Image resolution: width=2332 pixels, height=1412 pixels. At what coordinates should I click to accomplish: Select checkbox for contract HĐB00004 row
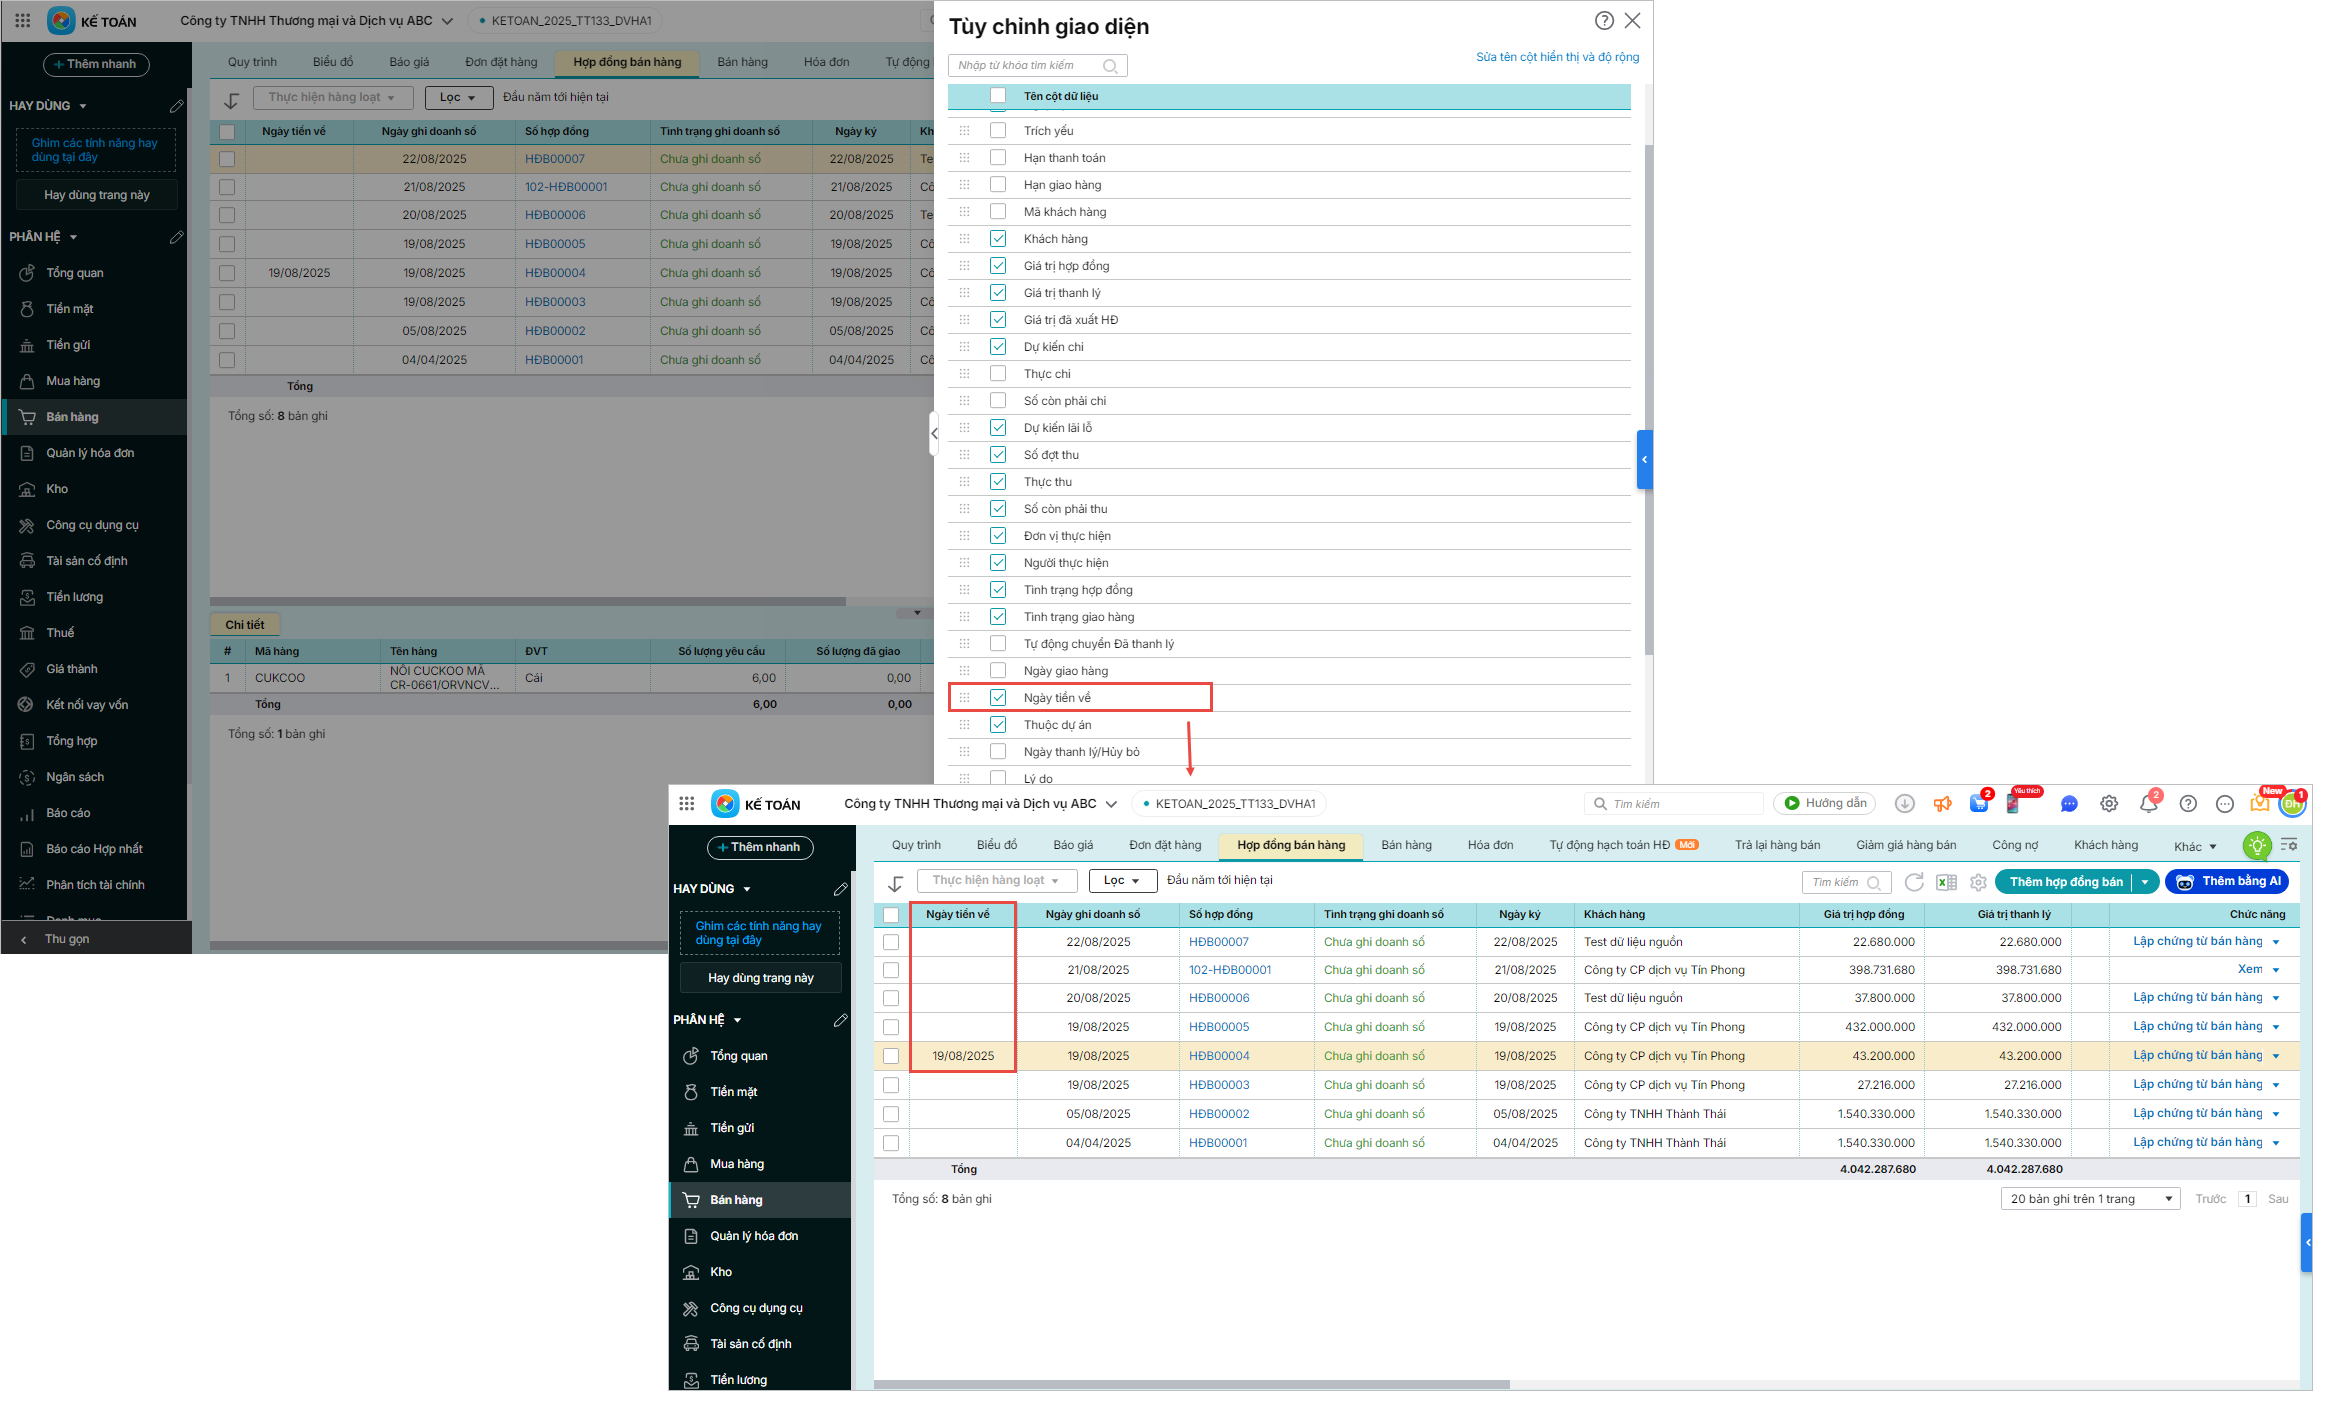[891, 1056]
